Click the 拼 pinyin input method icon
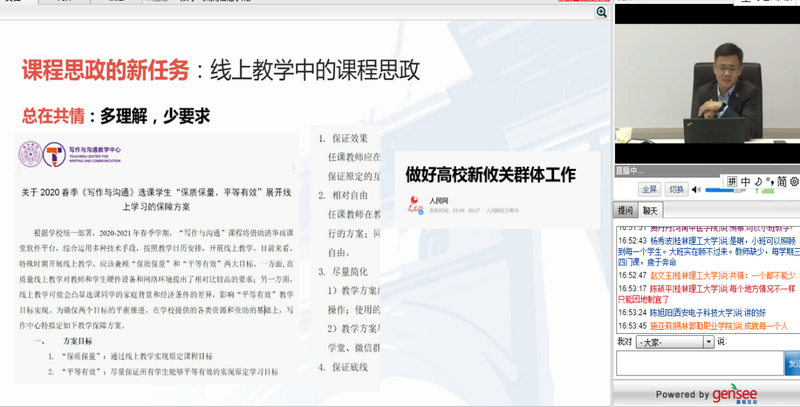 (x=732, y=181)
